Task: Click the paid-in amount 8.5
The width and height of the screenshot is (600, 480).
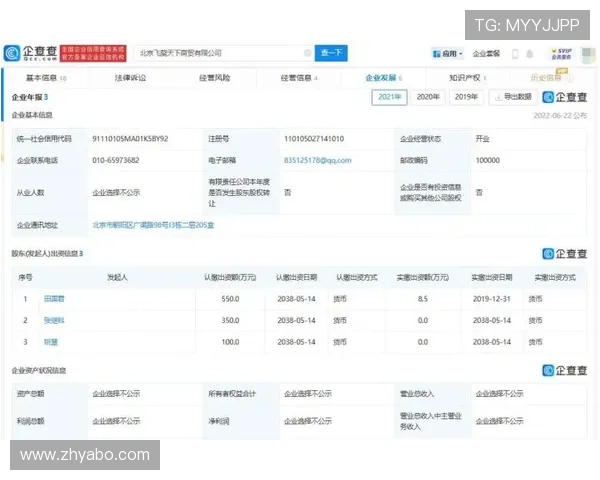Action: (x=423, y=299)
